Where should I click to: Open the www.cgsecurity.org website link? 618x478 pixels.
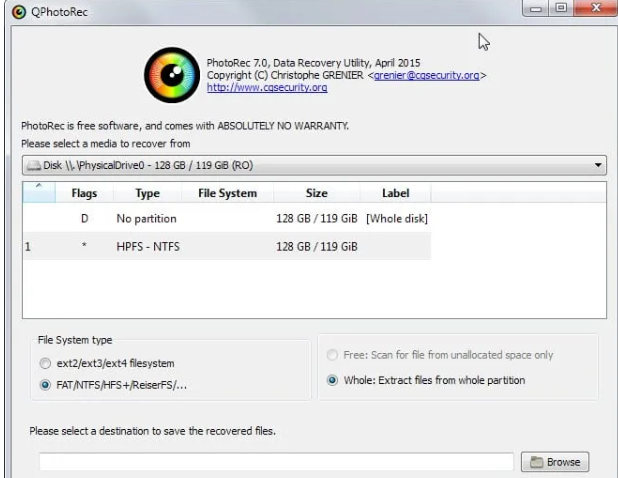pyautogui.click(x=267, y=88)
